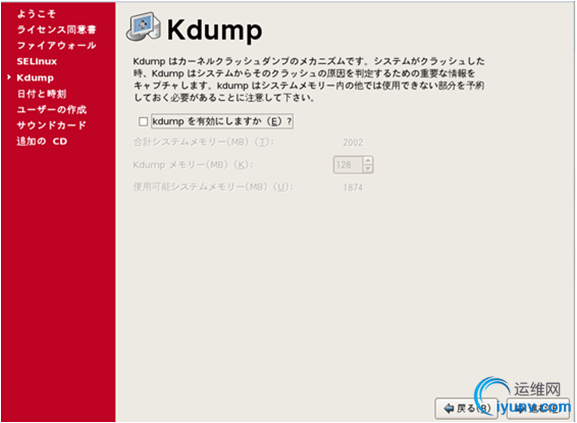Click the Kdump メモリー(MB) label
This screenshot has width=577, height=423.
click(x=193, y=165)
